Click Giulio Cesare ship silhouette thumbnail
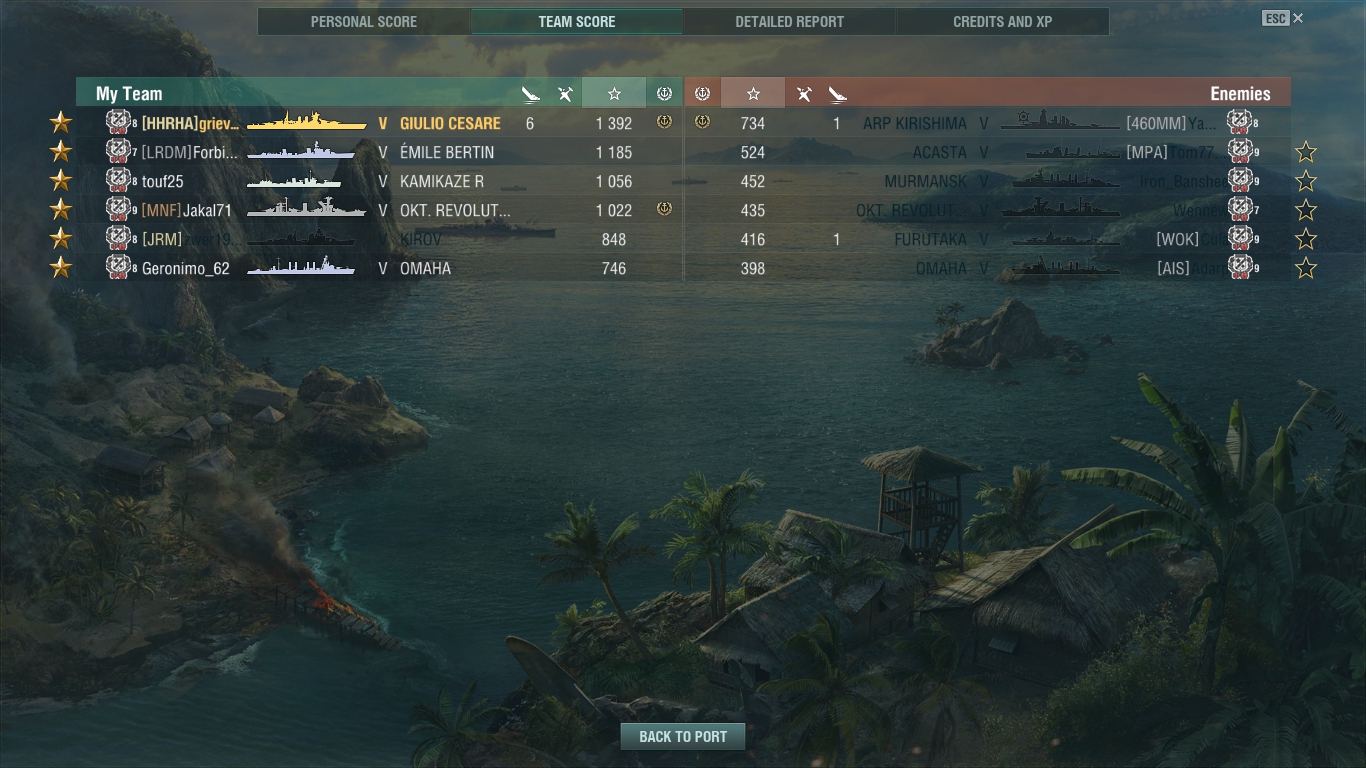 [306, 123]
